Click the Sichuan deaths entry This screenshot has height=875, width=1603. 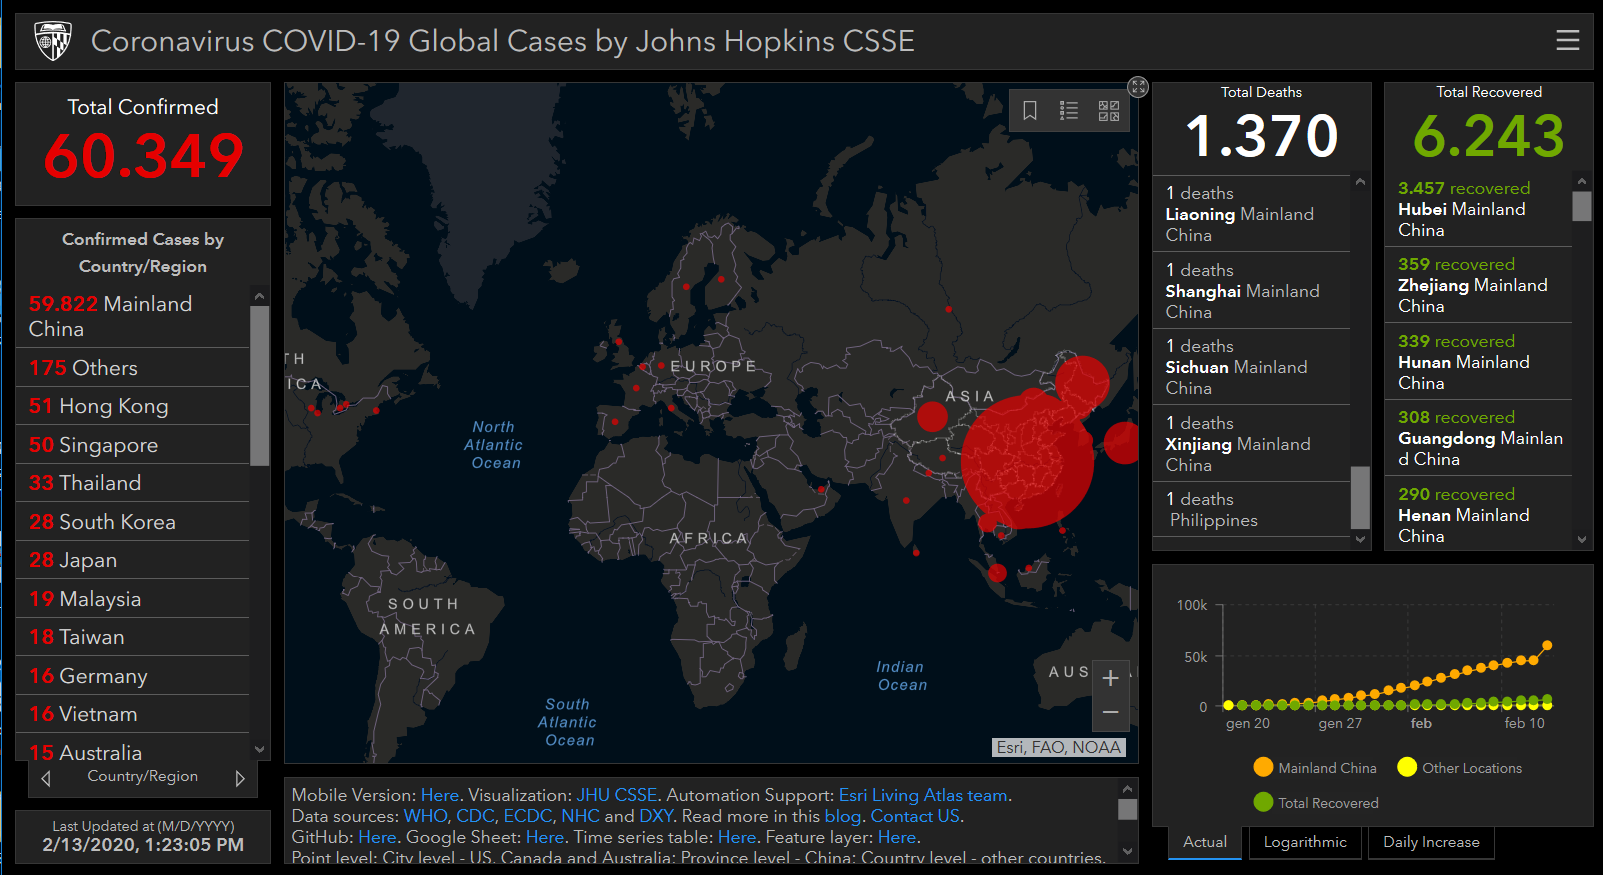click(x=1251, y=367)
